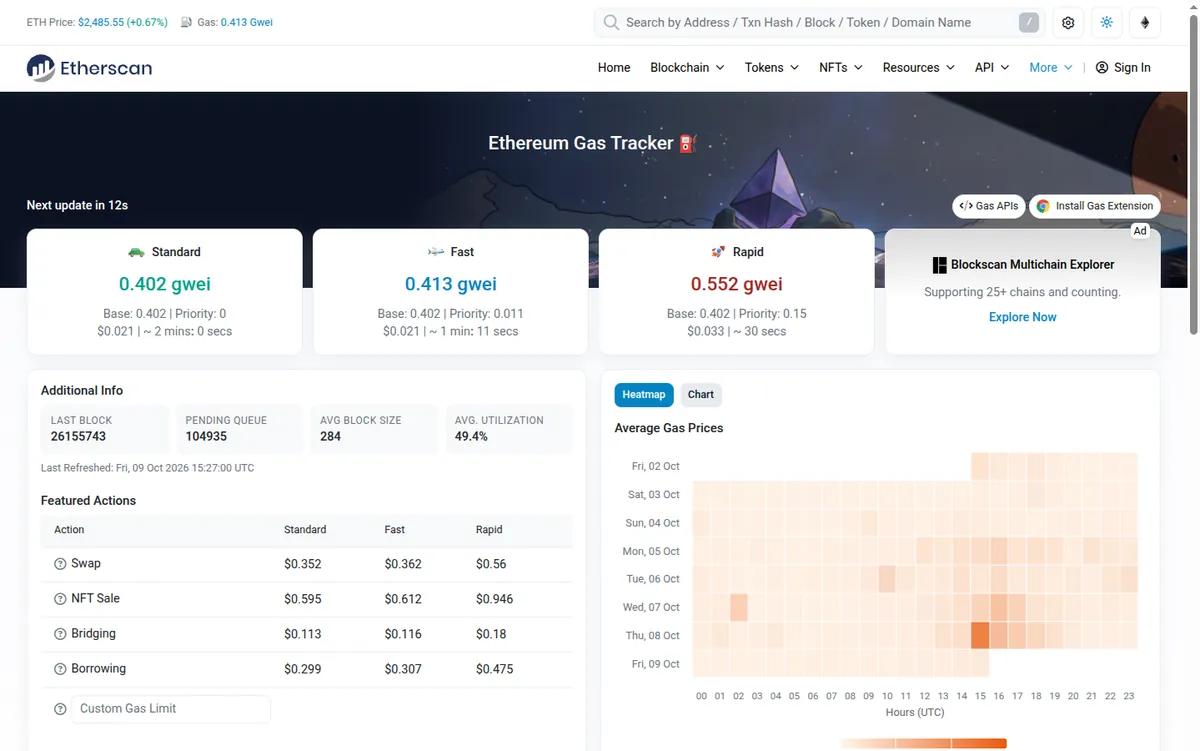Click the Standard car icon
The width and height of the screenshot is (1200, 751).
pyautogui.click(x=136, y=252)
